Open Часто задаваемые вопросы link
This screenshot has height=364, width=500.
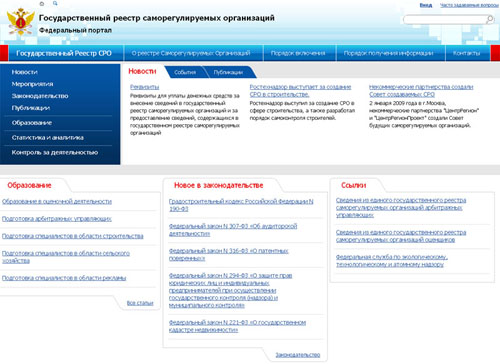tap(469, 5)
